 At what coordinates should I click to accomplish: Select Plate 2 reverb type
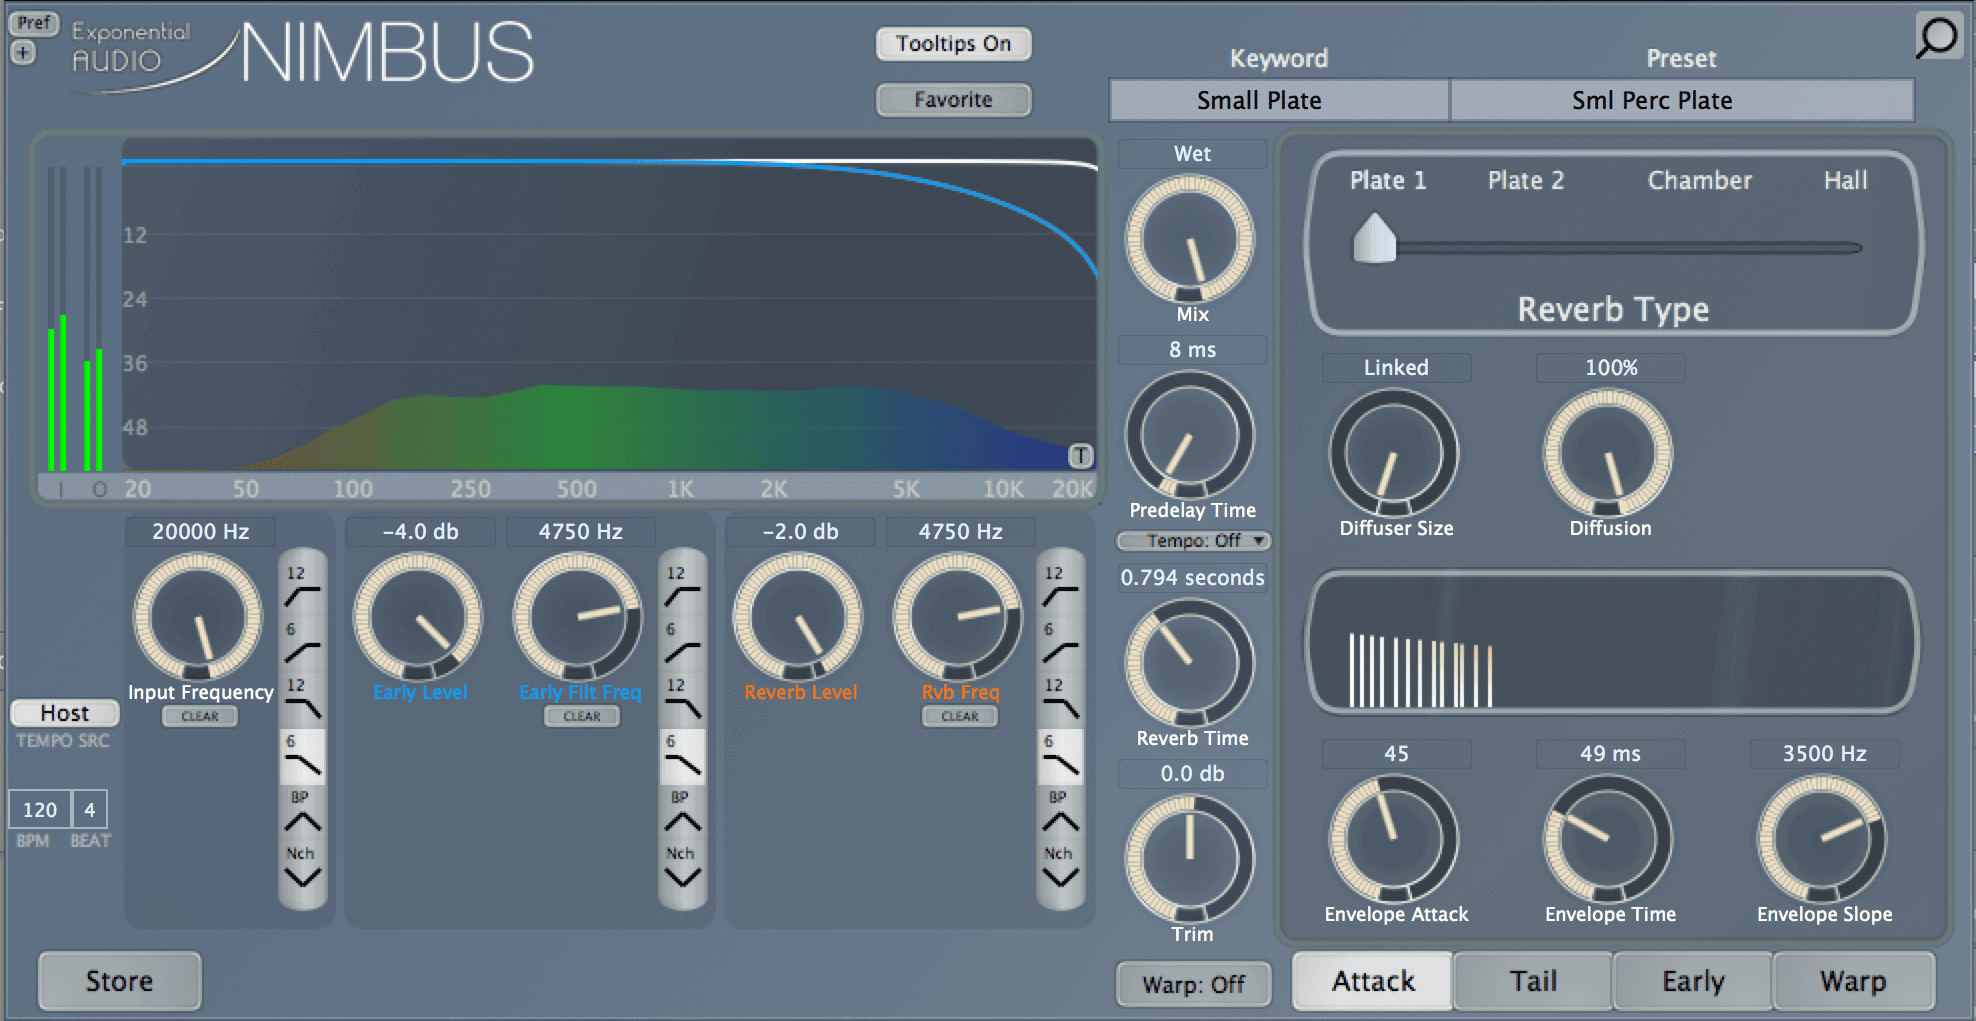(x=1525, y=181)
